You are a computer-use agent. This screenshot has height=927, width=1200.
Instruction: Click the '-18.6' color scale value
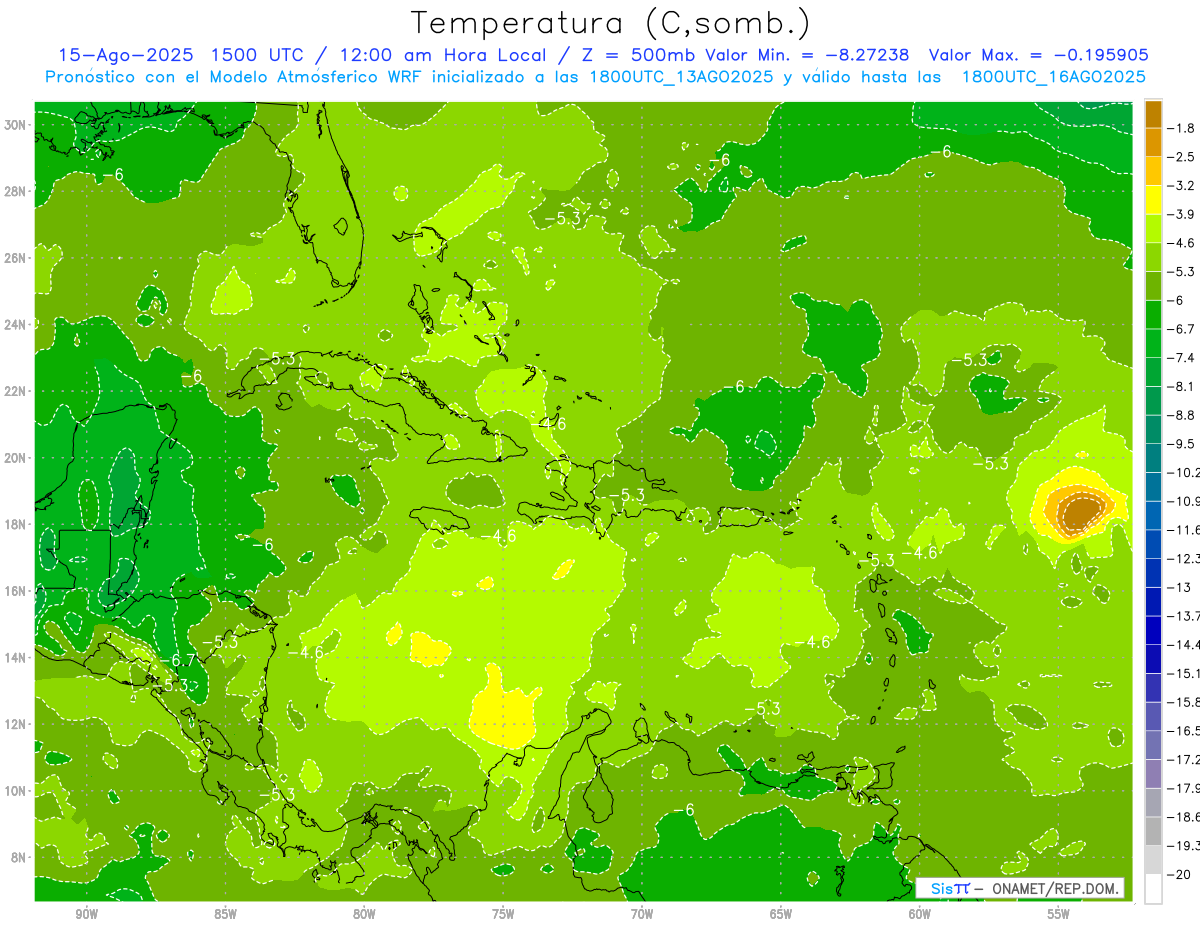pos(1184,817)
